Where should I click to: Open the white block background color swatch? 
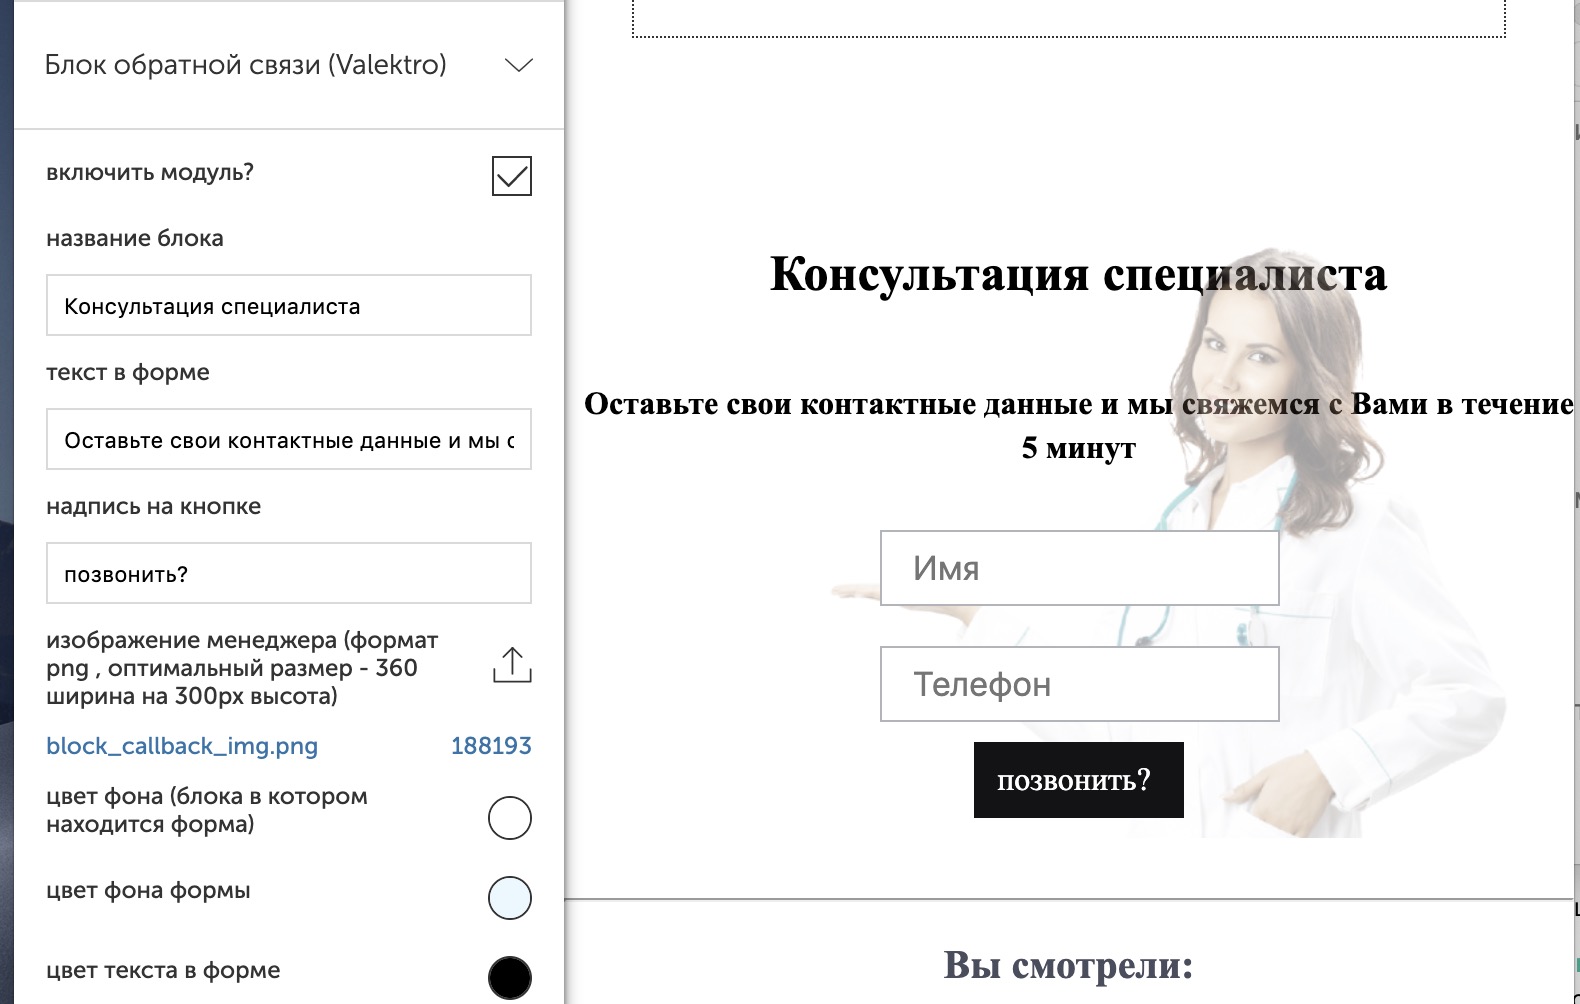pyautogui.click(x=509, y=818)
